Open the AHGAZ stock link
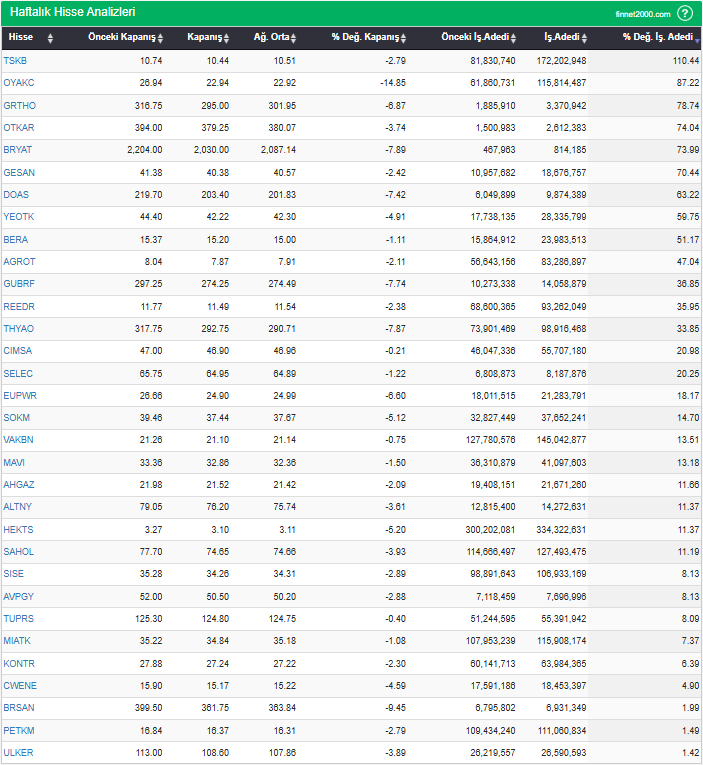703x765 pixels. 19,484
